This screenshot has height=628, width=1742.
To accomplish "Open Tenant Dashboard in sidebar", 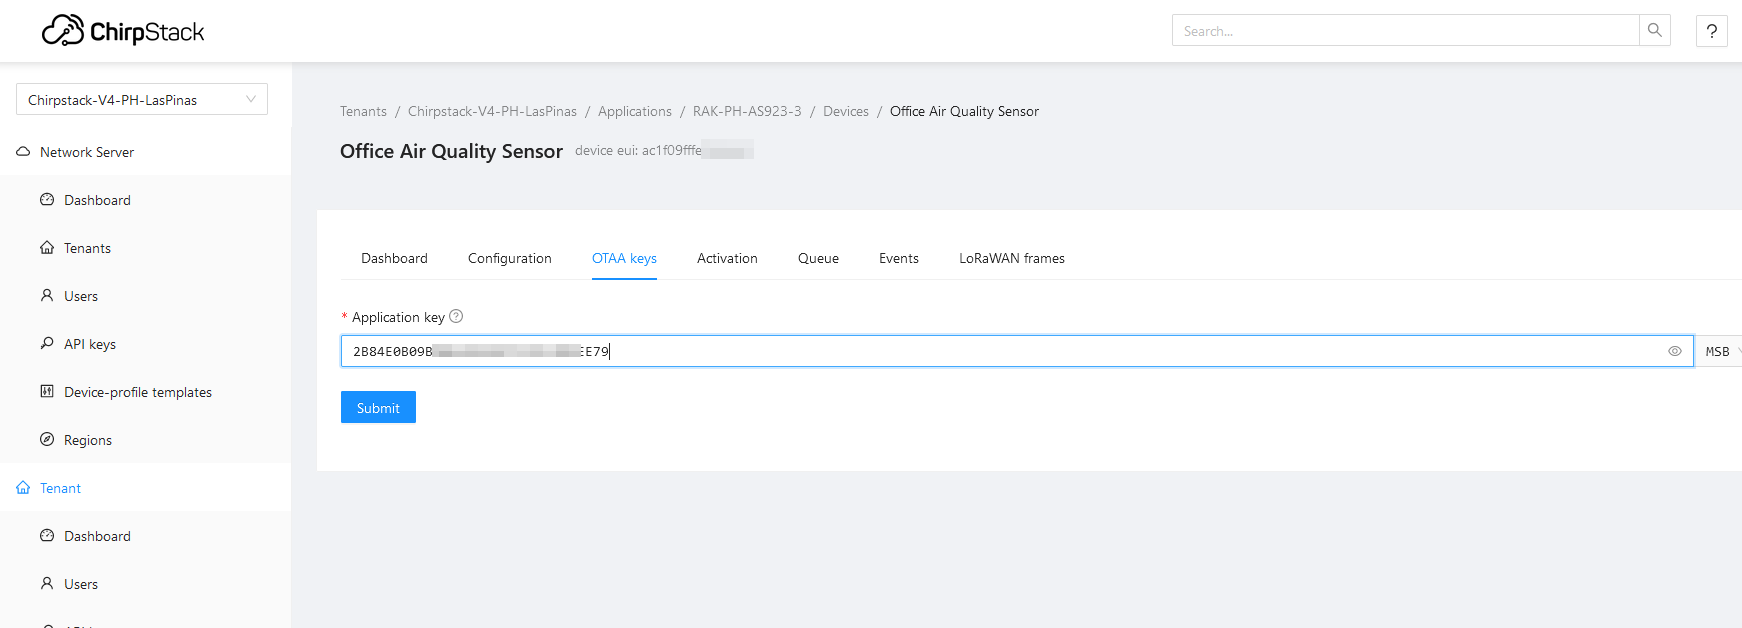I will (146, 536).
